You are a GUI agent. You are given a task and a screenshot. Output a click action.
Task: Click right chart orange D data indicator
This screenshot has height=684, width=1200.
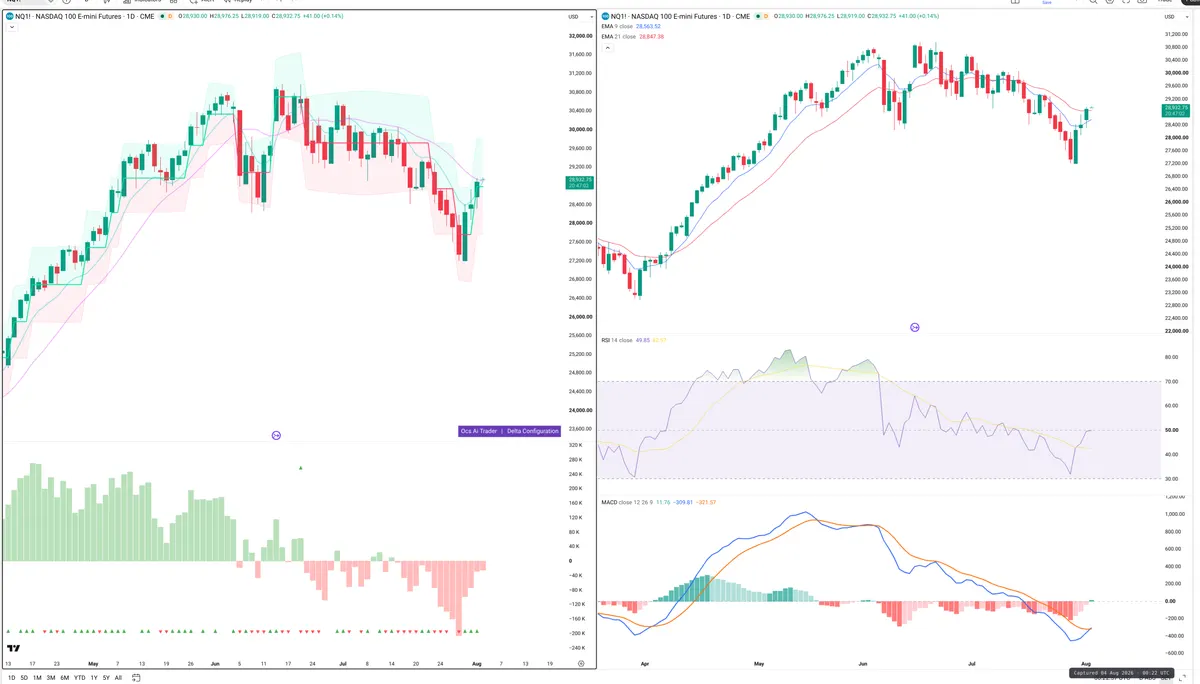click(766, 17)
